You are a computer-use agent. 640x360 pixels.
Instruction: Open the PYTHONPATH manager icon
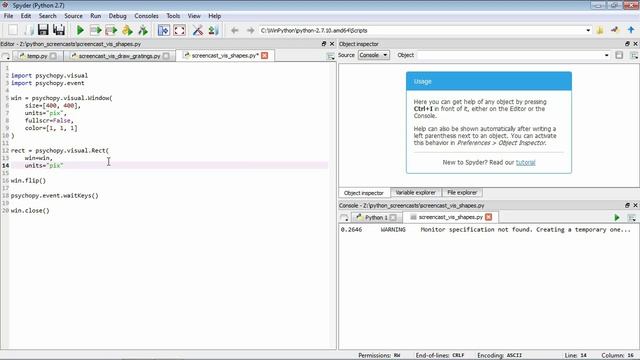click(x=213, y=30)
